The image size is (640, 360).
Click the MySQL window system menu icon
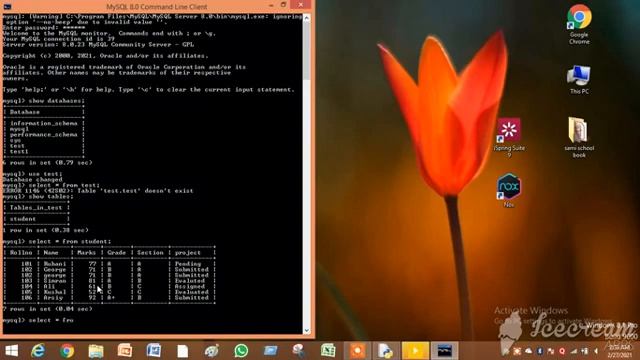click(7, 7)
